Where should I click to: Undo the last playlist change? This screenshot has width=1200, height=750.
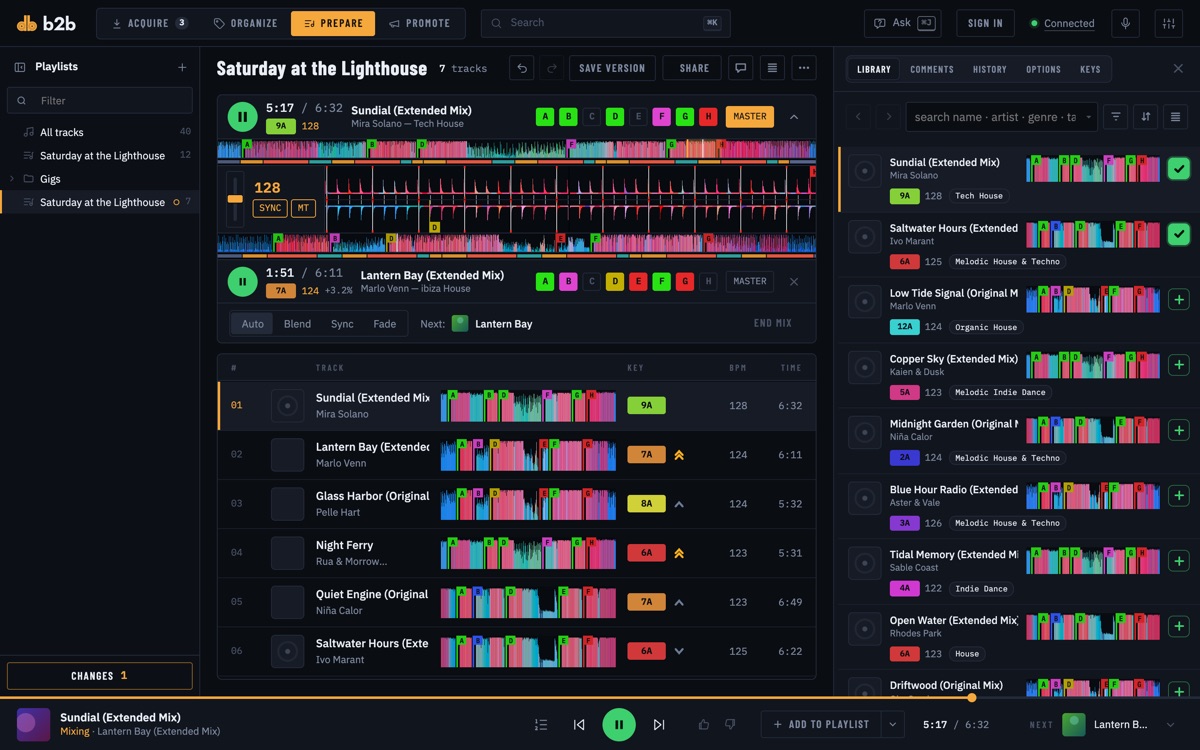pos(522,68)
